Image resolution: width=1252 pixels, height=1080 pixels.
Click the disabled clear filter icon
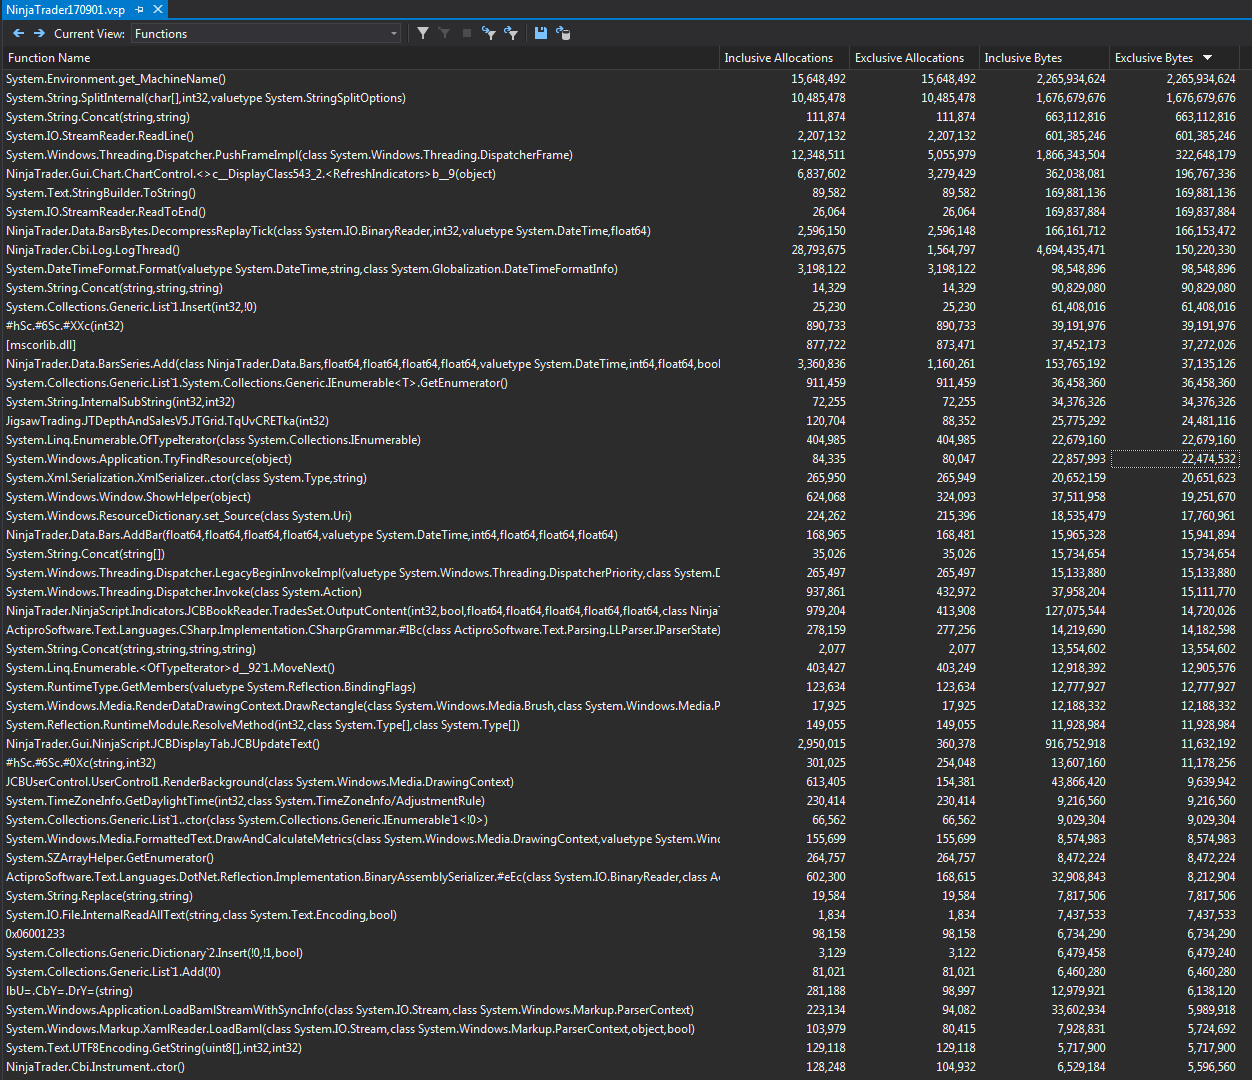point(444,33)
